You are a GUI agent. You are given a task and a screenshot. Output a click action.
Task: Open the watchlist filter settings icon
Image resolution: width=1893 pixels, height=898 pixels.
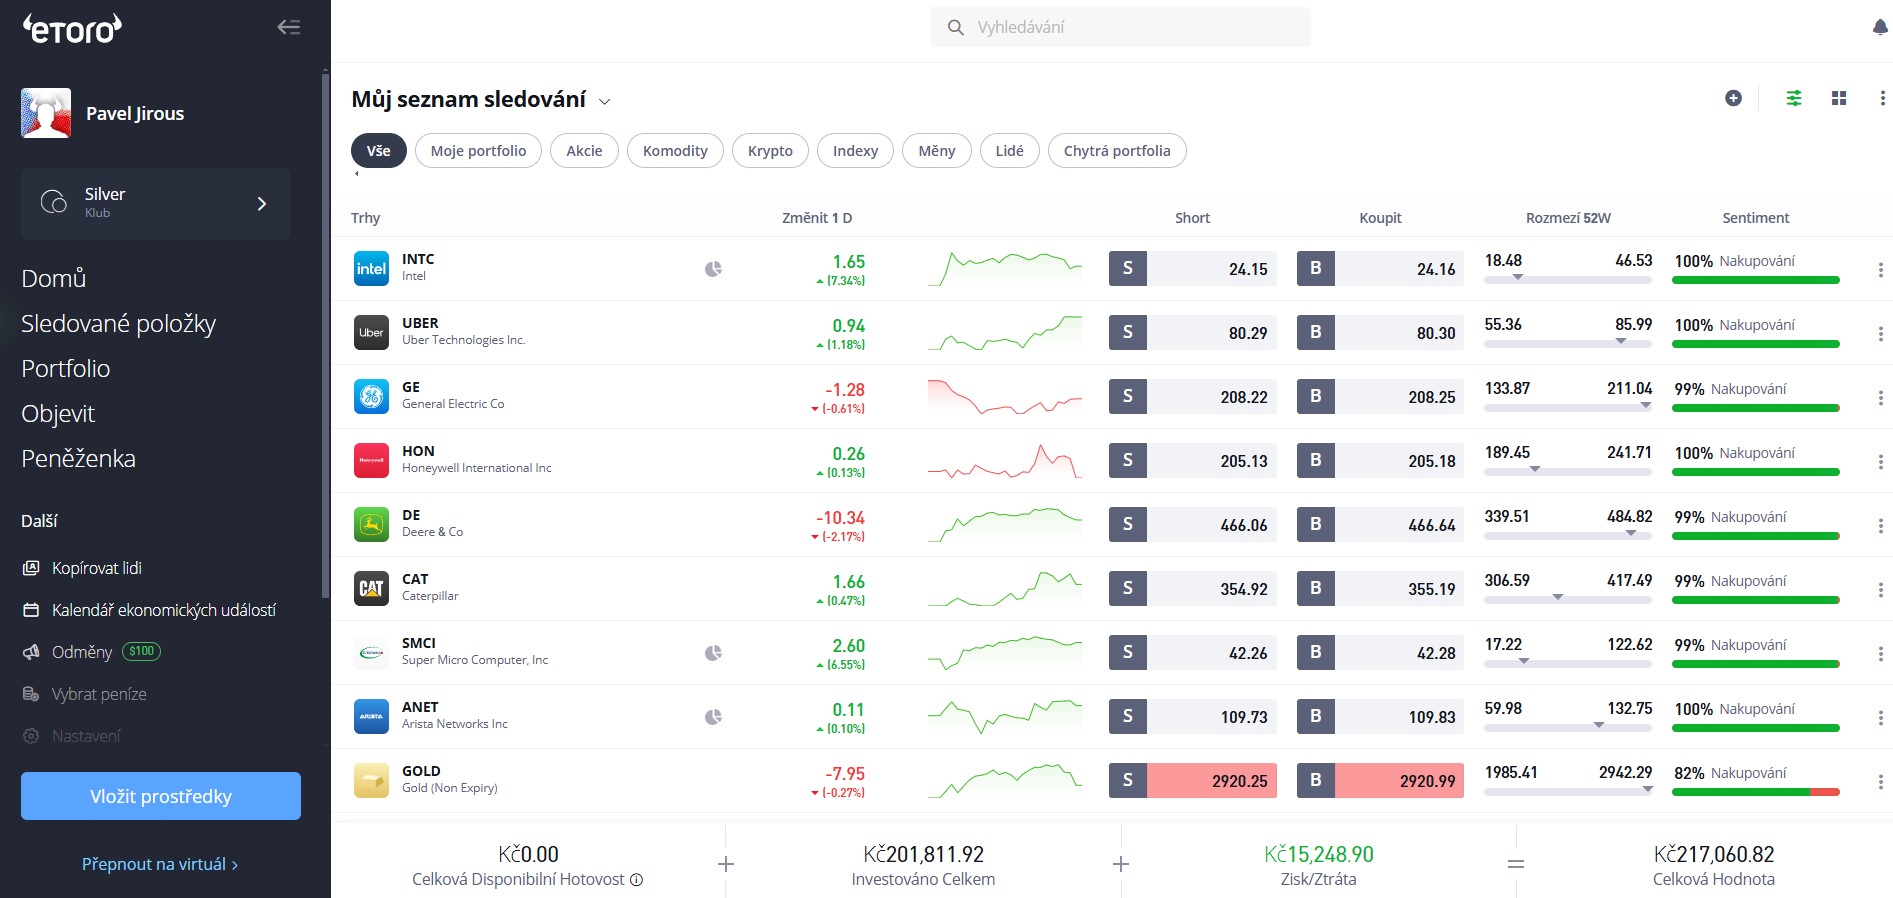[x=1794, y=98]
